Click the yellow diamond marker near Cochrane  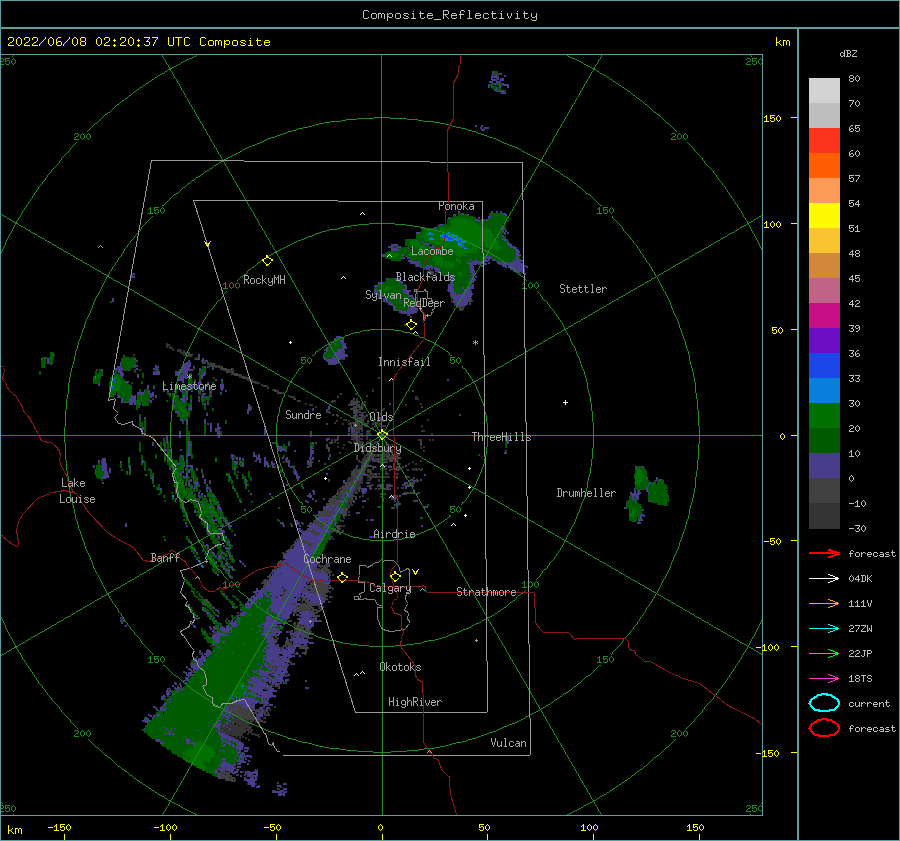click(x=343, y=577)
